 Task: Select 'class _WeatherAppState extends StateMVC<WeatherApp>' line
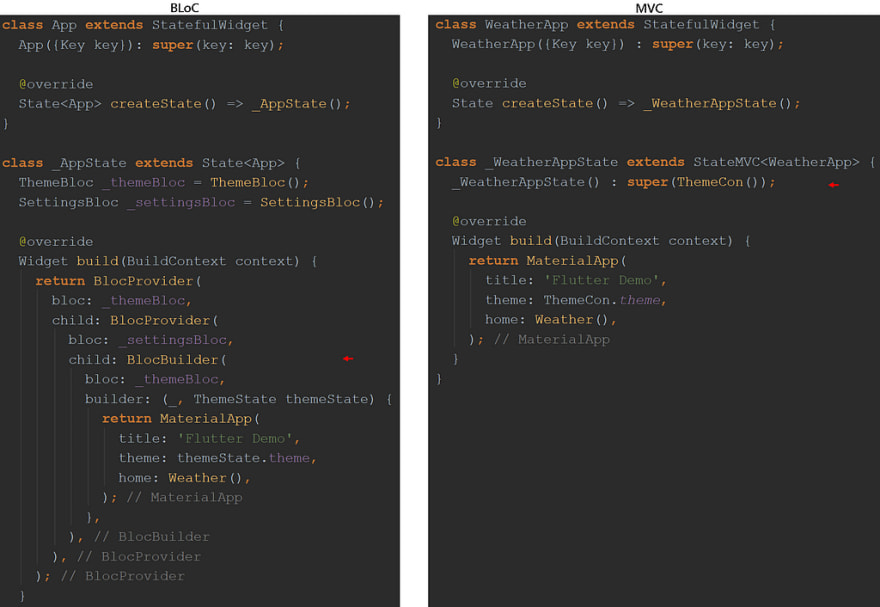pyautogui.click(x=647, y=163)
